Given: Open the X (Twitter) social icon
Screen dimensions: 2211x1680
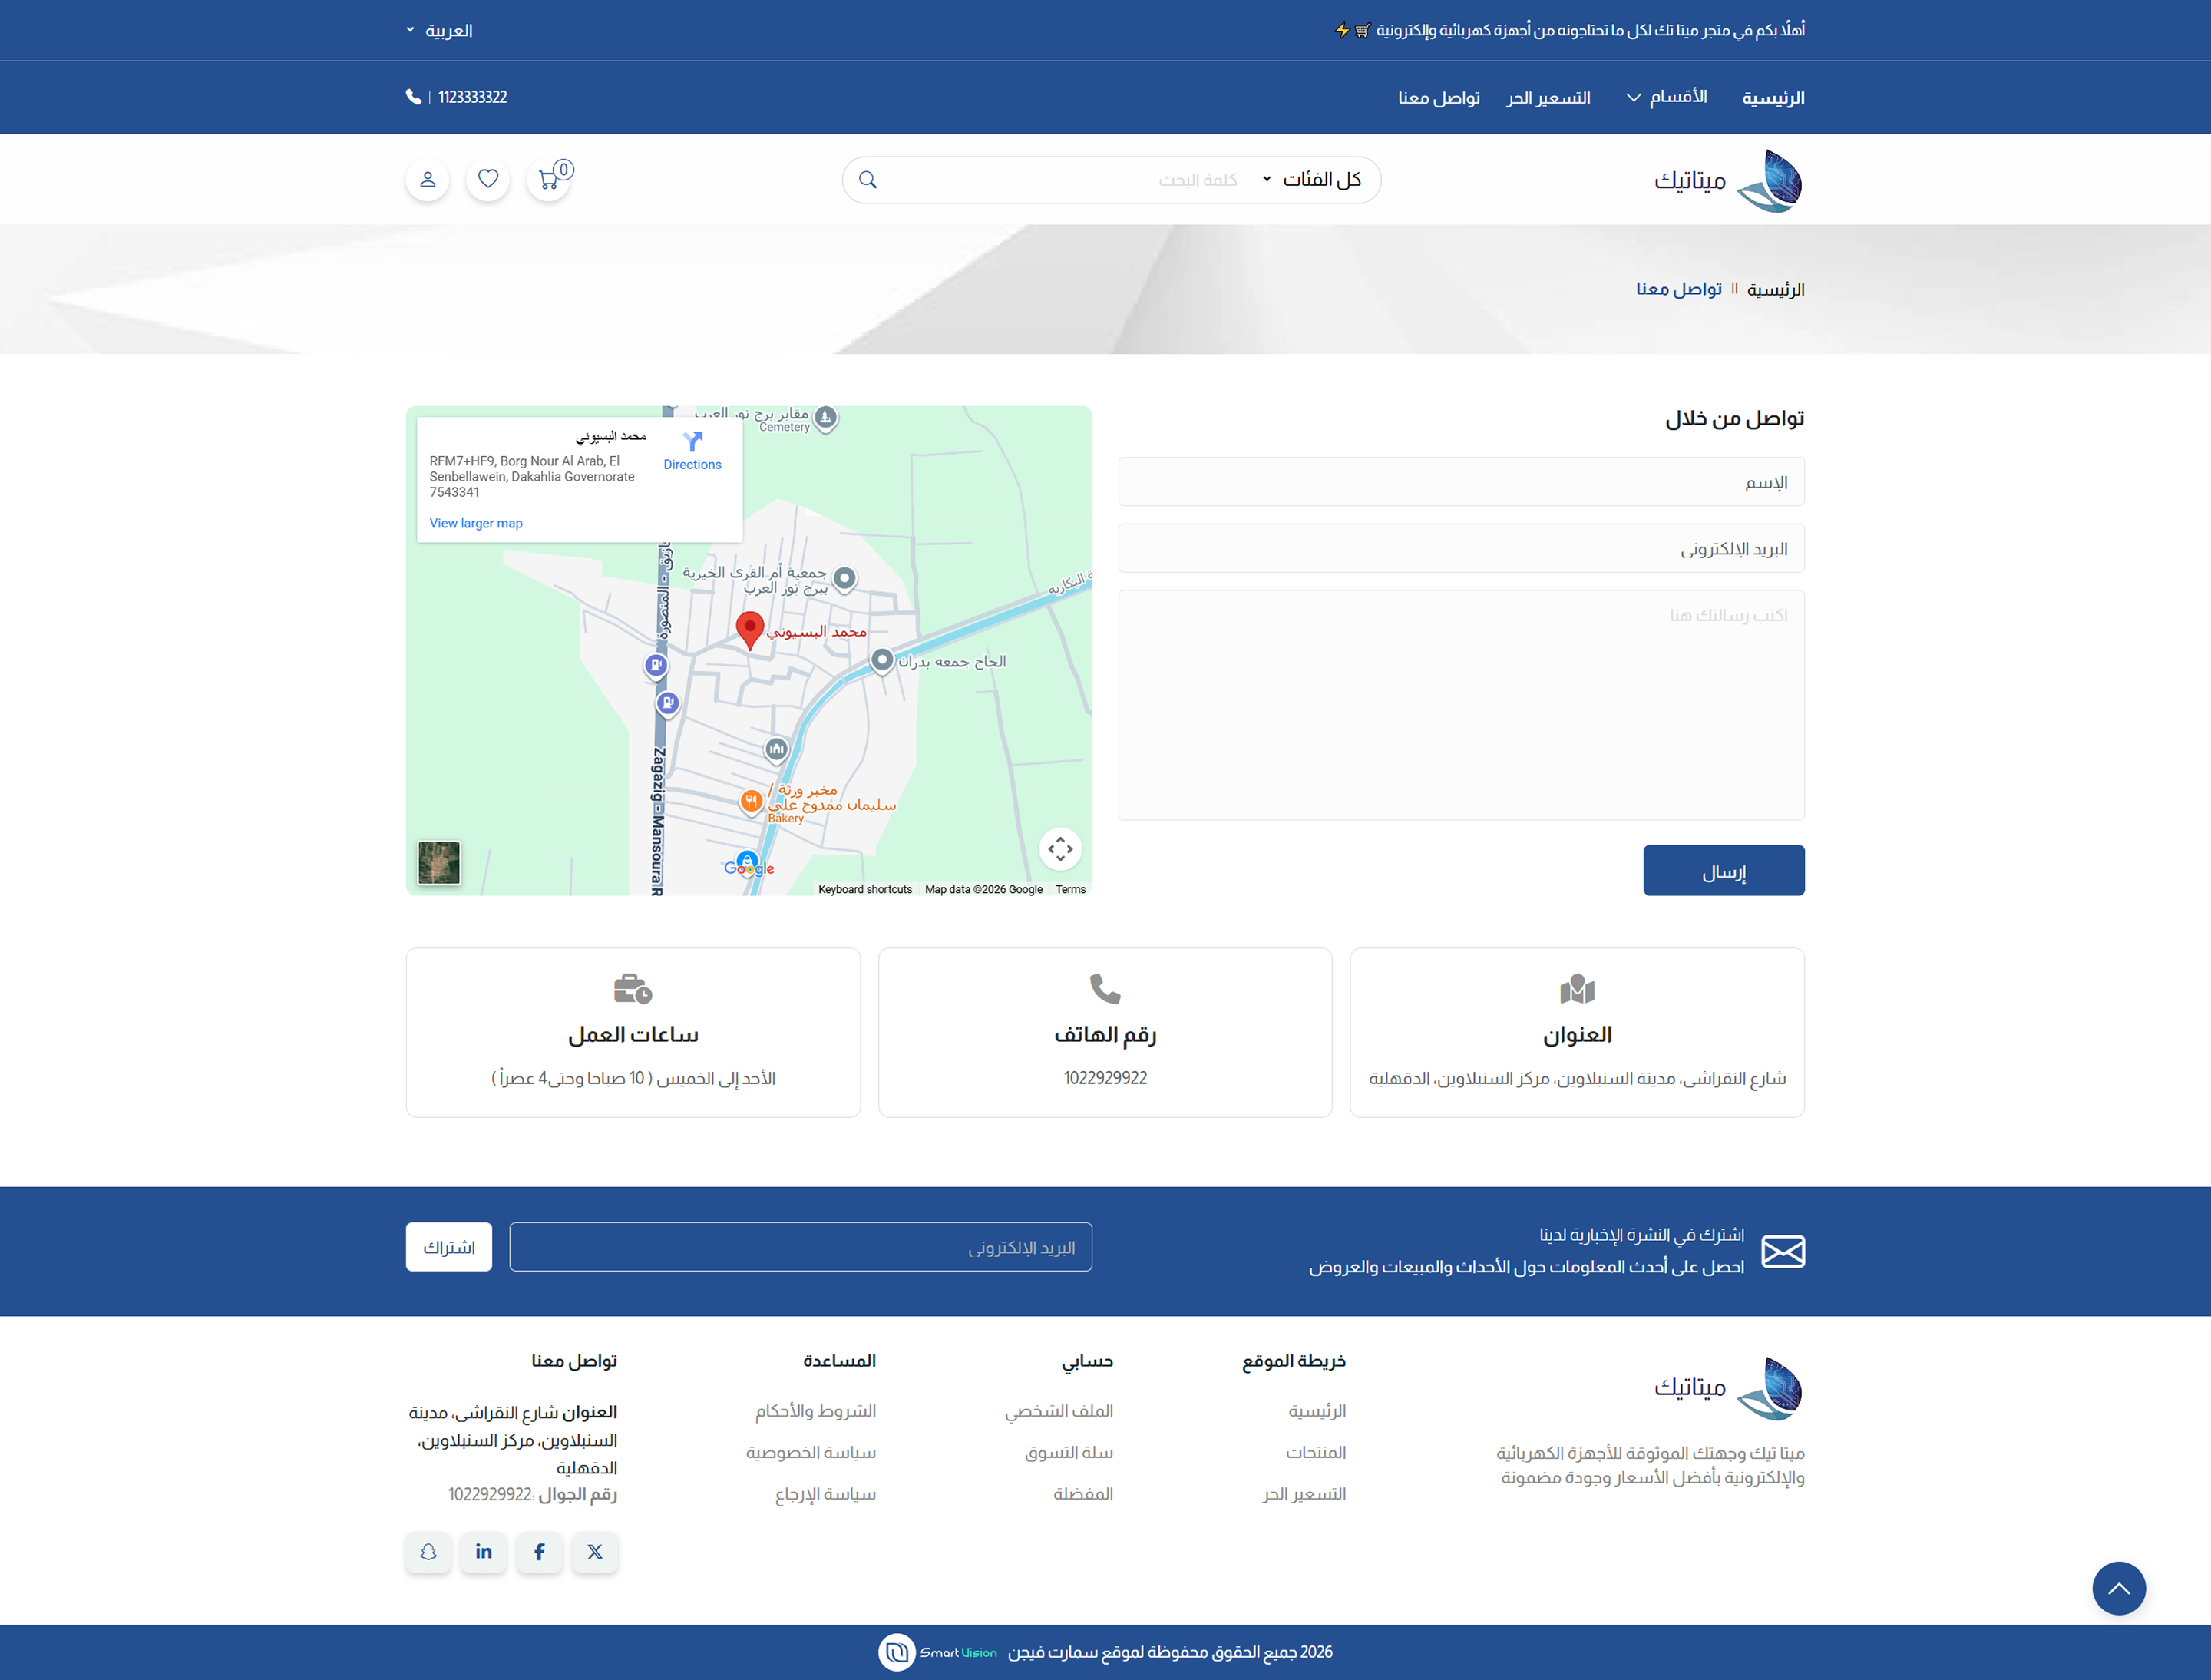Looking at the screenshot, I should click(x=595, y=1551).
